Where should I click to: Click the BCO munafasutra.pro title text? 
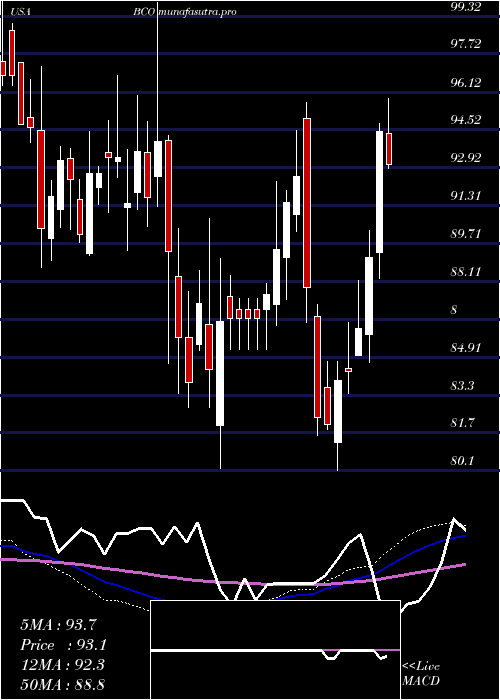coord(184,12)
